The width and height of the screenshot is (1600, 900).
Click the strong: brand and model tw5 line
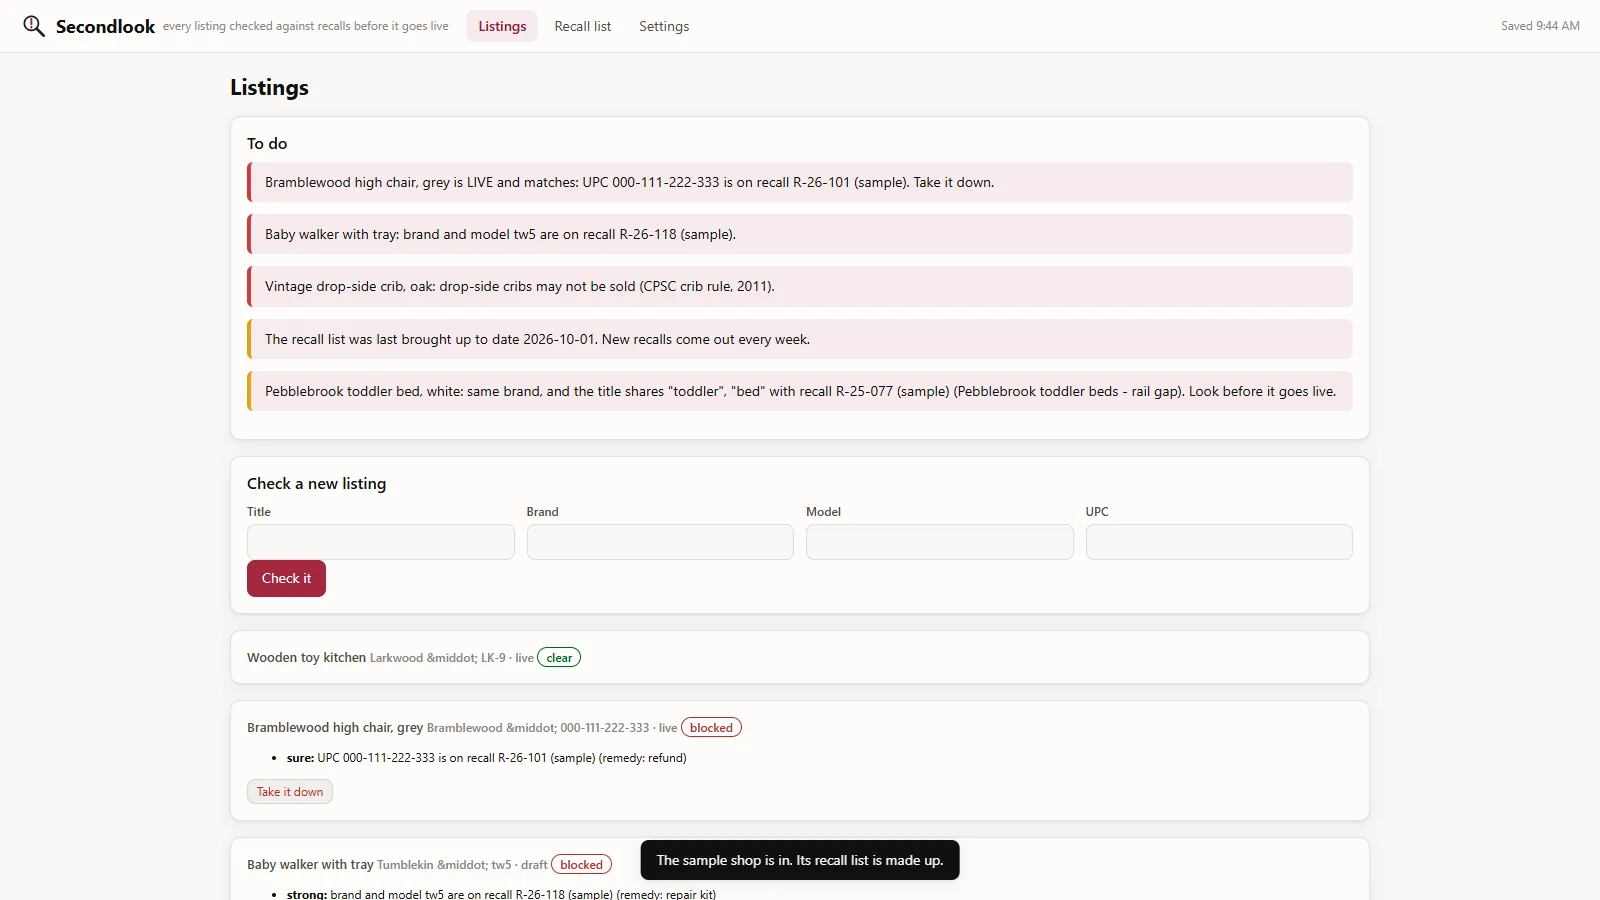click(501, 894)
